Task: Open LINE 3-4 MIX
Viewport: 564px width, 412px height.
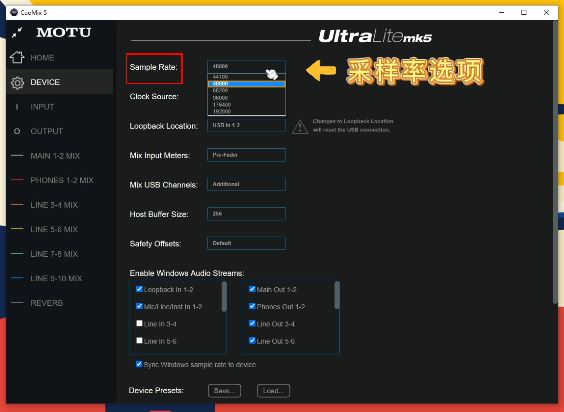Action: click(54, 205)
